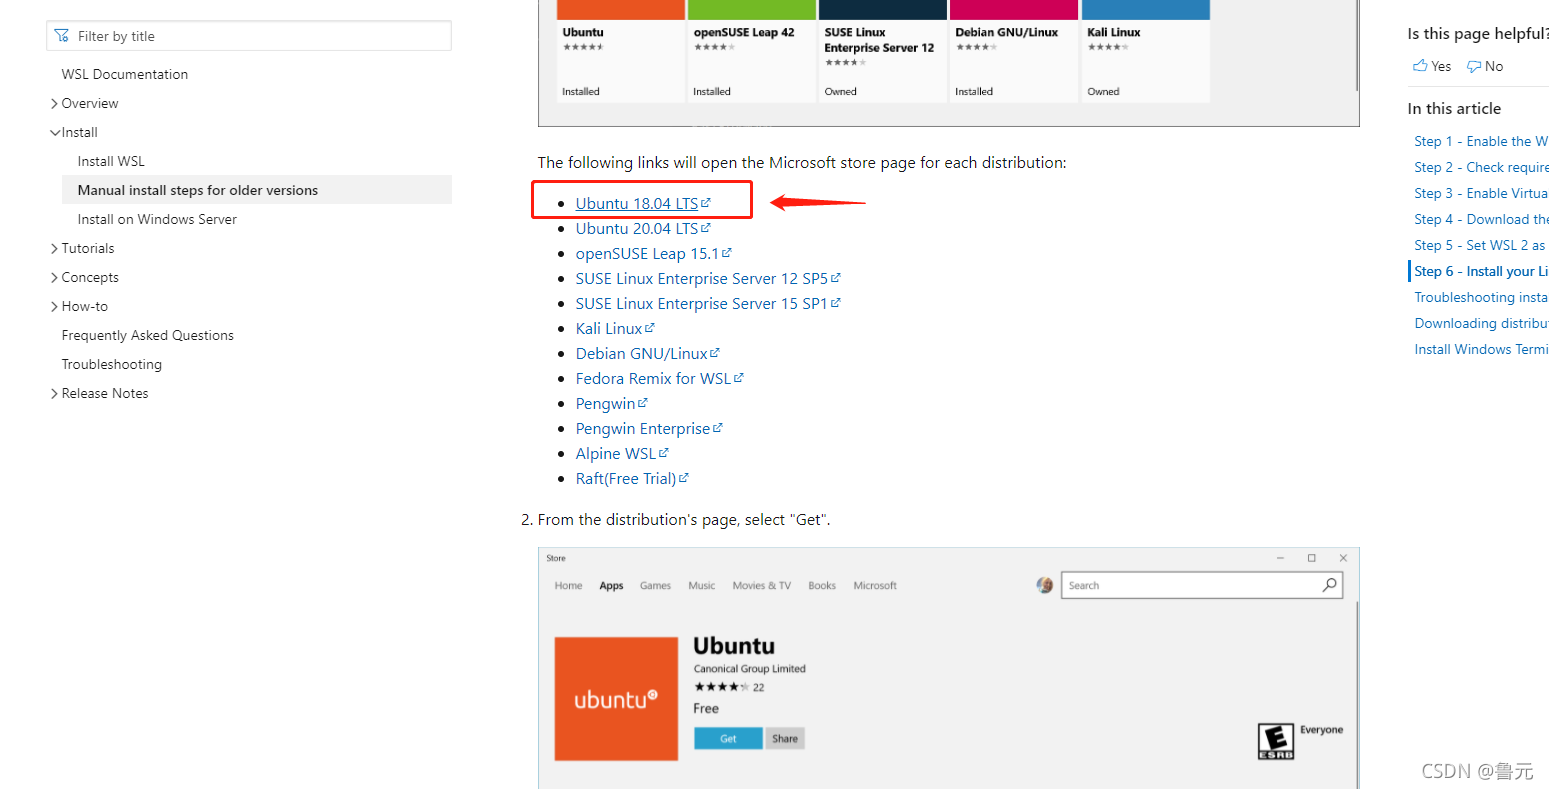Jump to Step 6 - Install your Li… section

tap(1481, 271)
